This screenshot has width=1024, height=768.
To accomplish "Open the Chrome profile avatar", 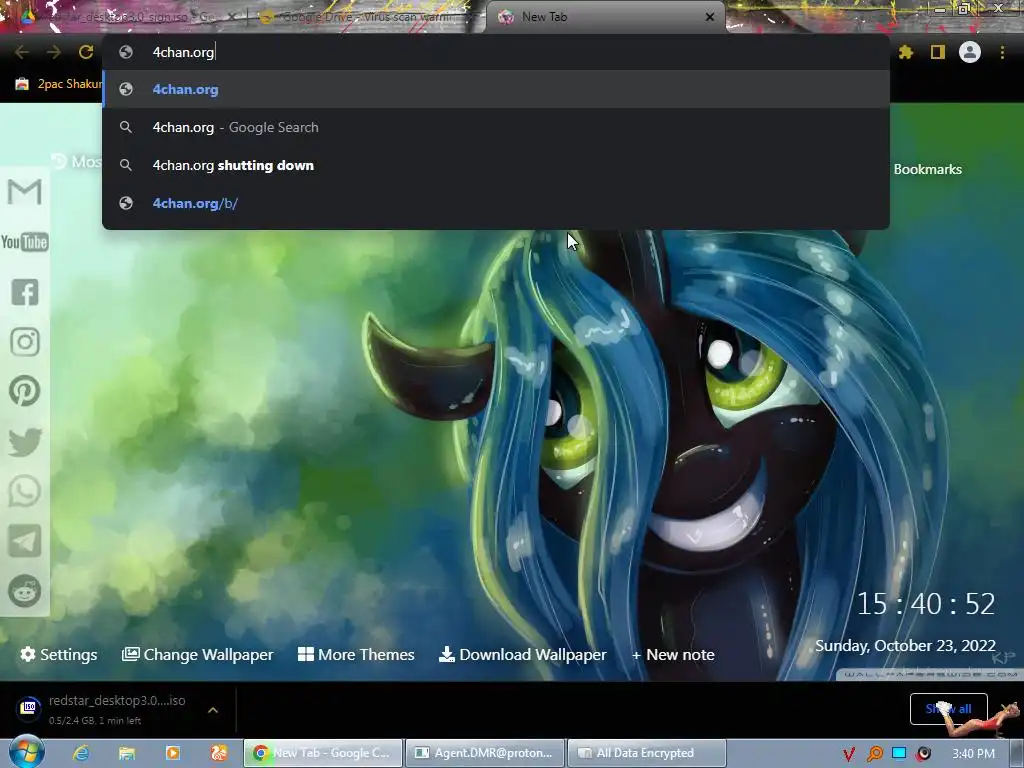I will [x=970, y=52].
